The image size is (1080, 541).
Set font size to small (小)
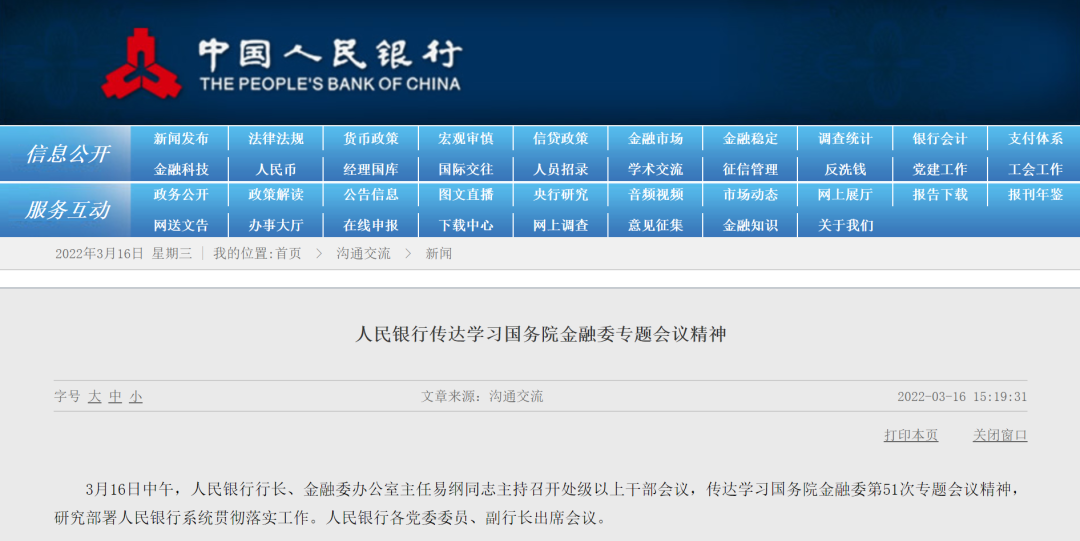tap(136, 397)
